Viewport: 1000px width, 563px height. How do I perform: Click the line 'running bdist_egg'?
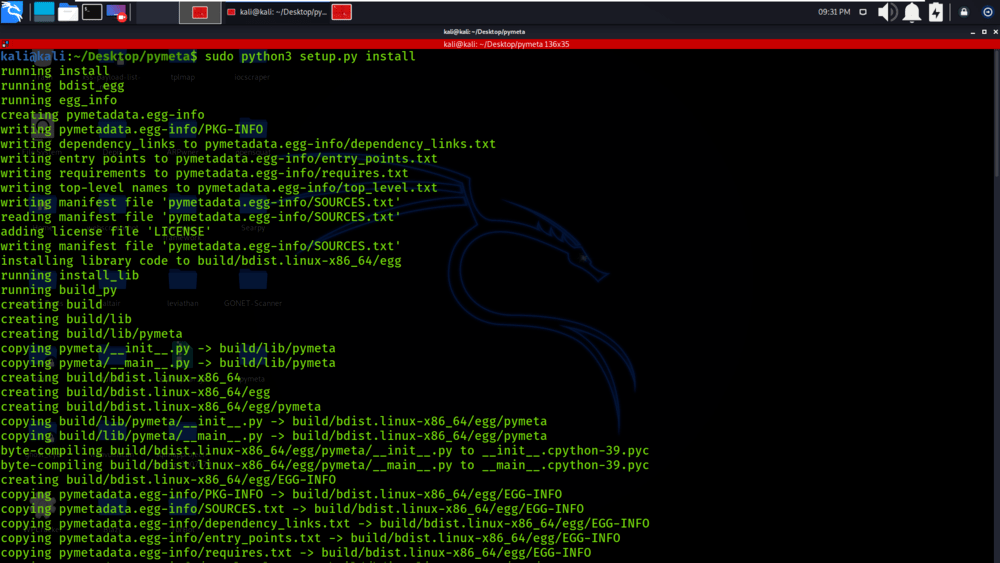tap(62, 86)
